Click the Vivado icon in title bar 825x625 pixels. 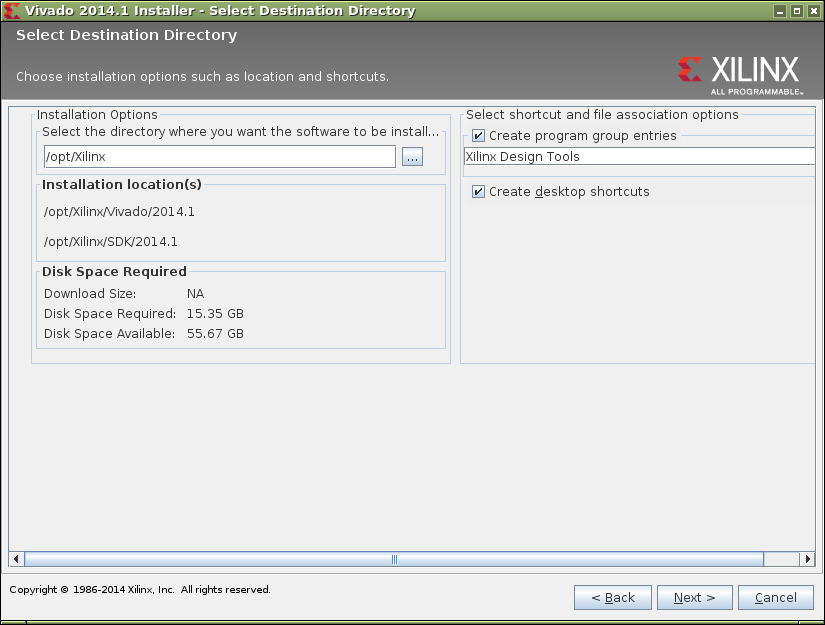pos(12,11)
